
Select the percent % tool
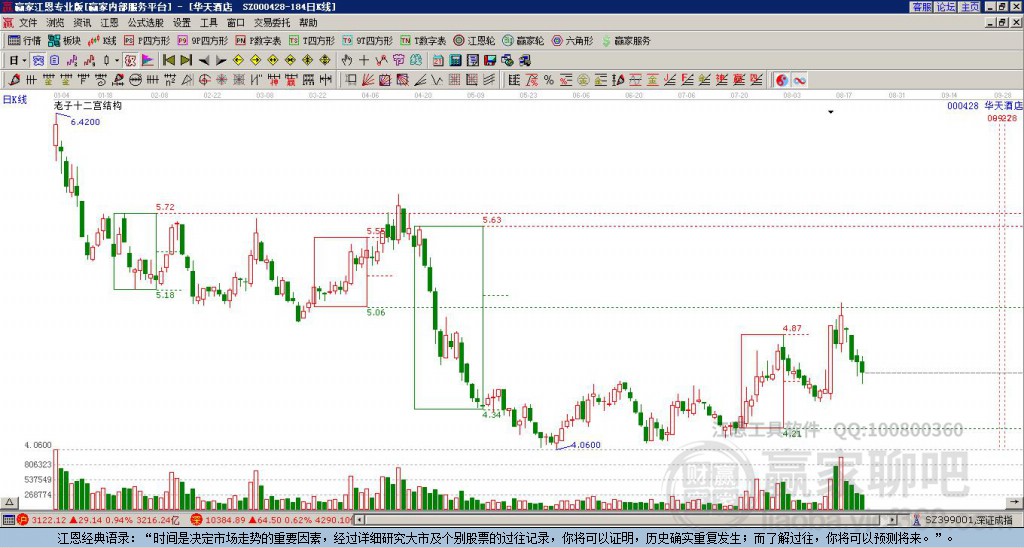pos(549,80)
